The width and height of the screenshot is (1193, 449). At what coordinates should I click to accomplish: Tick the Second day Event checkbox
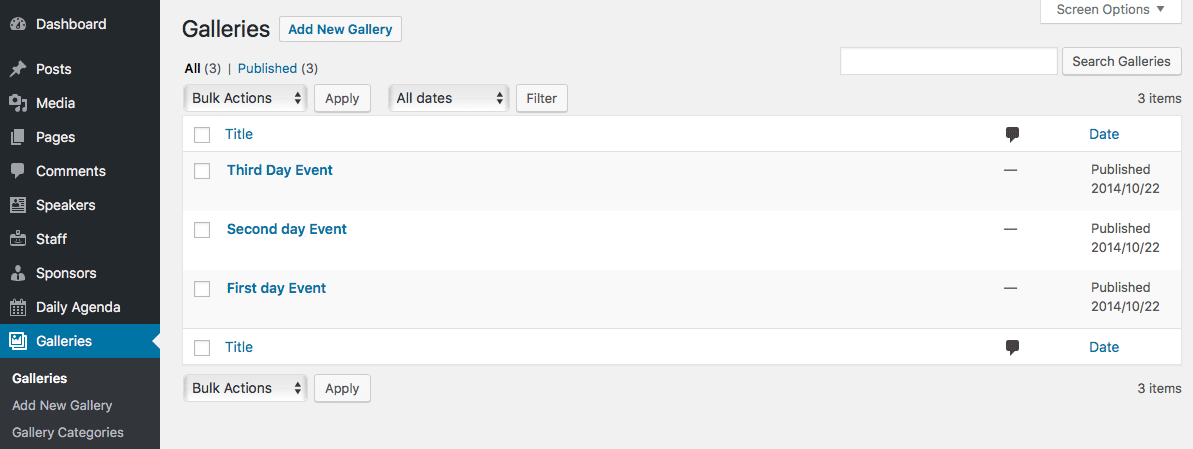click(202, 230)
